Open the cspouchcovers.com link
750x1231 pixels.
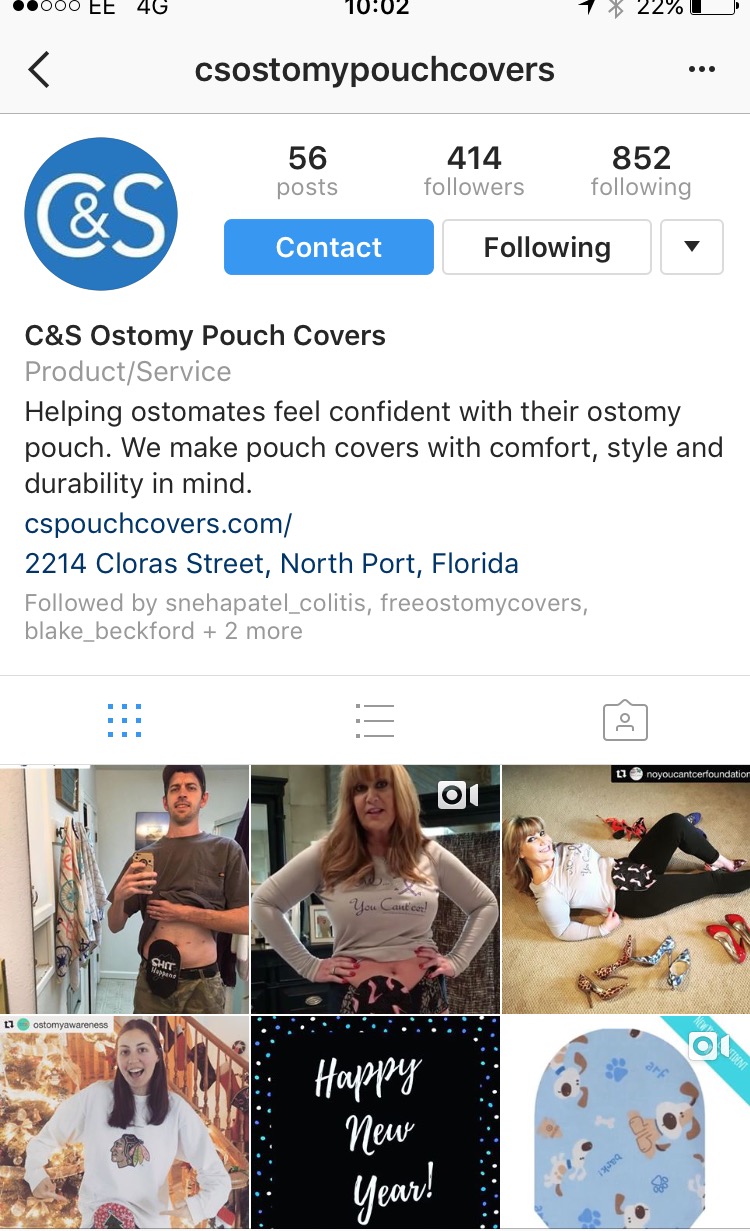[x=158, y=523]
